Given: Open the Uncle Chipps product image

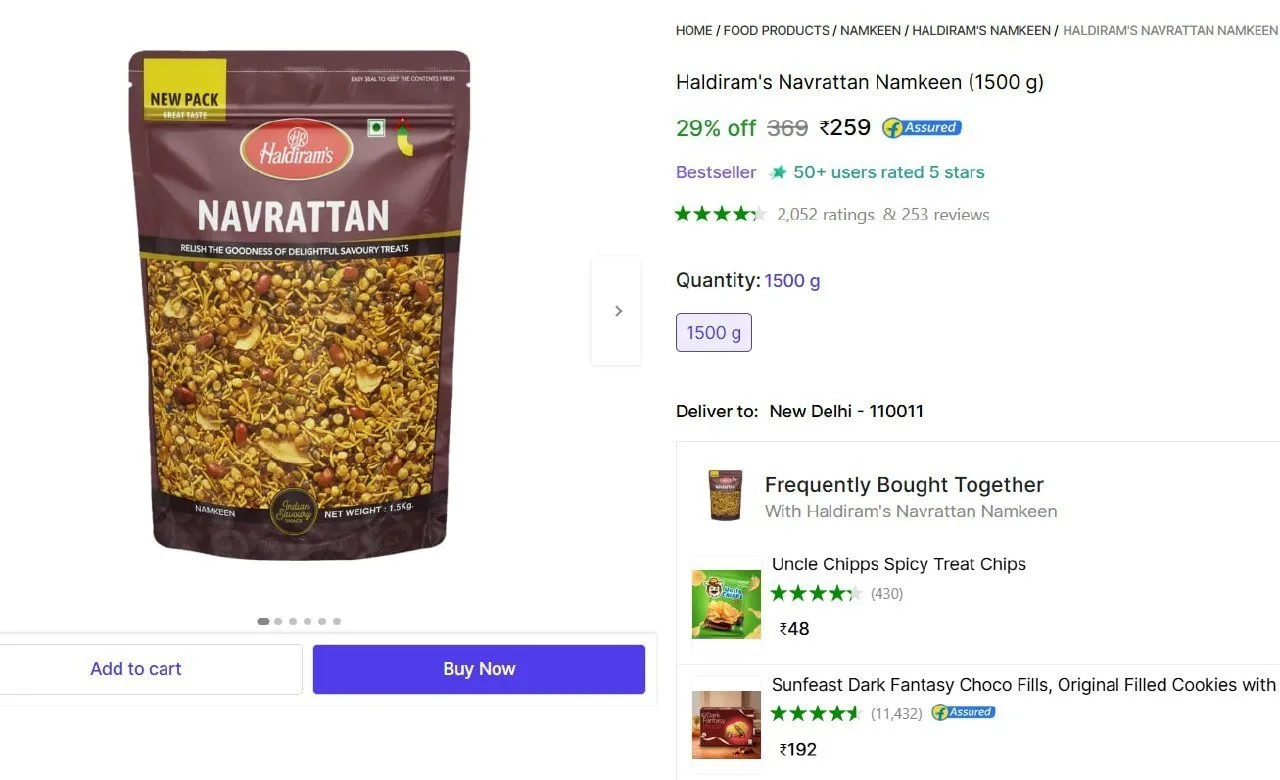Looking at the screenshot, I should [726, 605].
